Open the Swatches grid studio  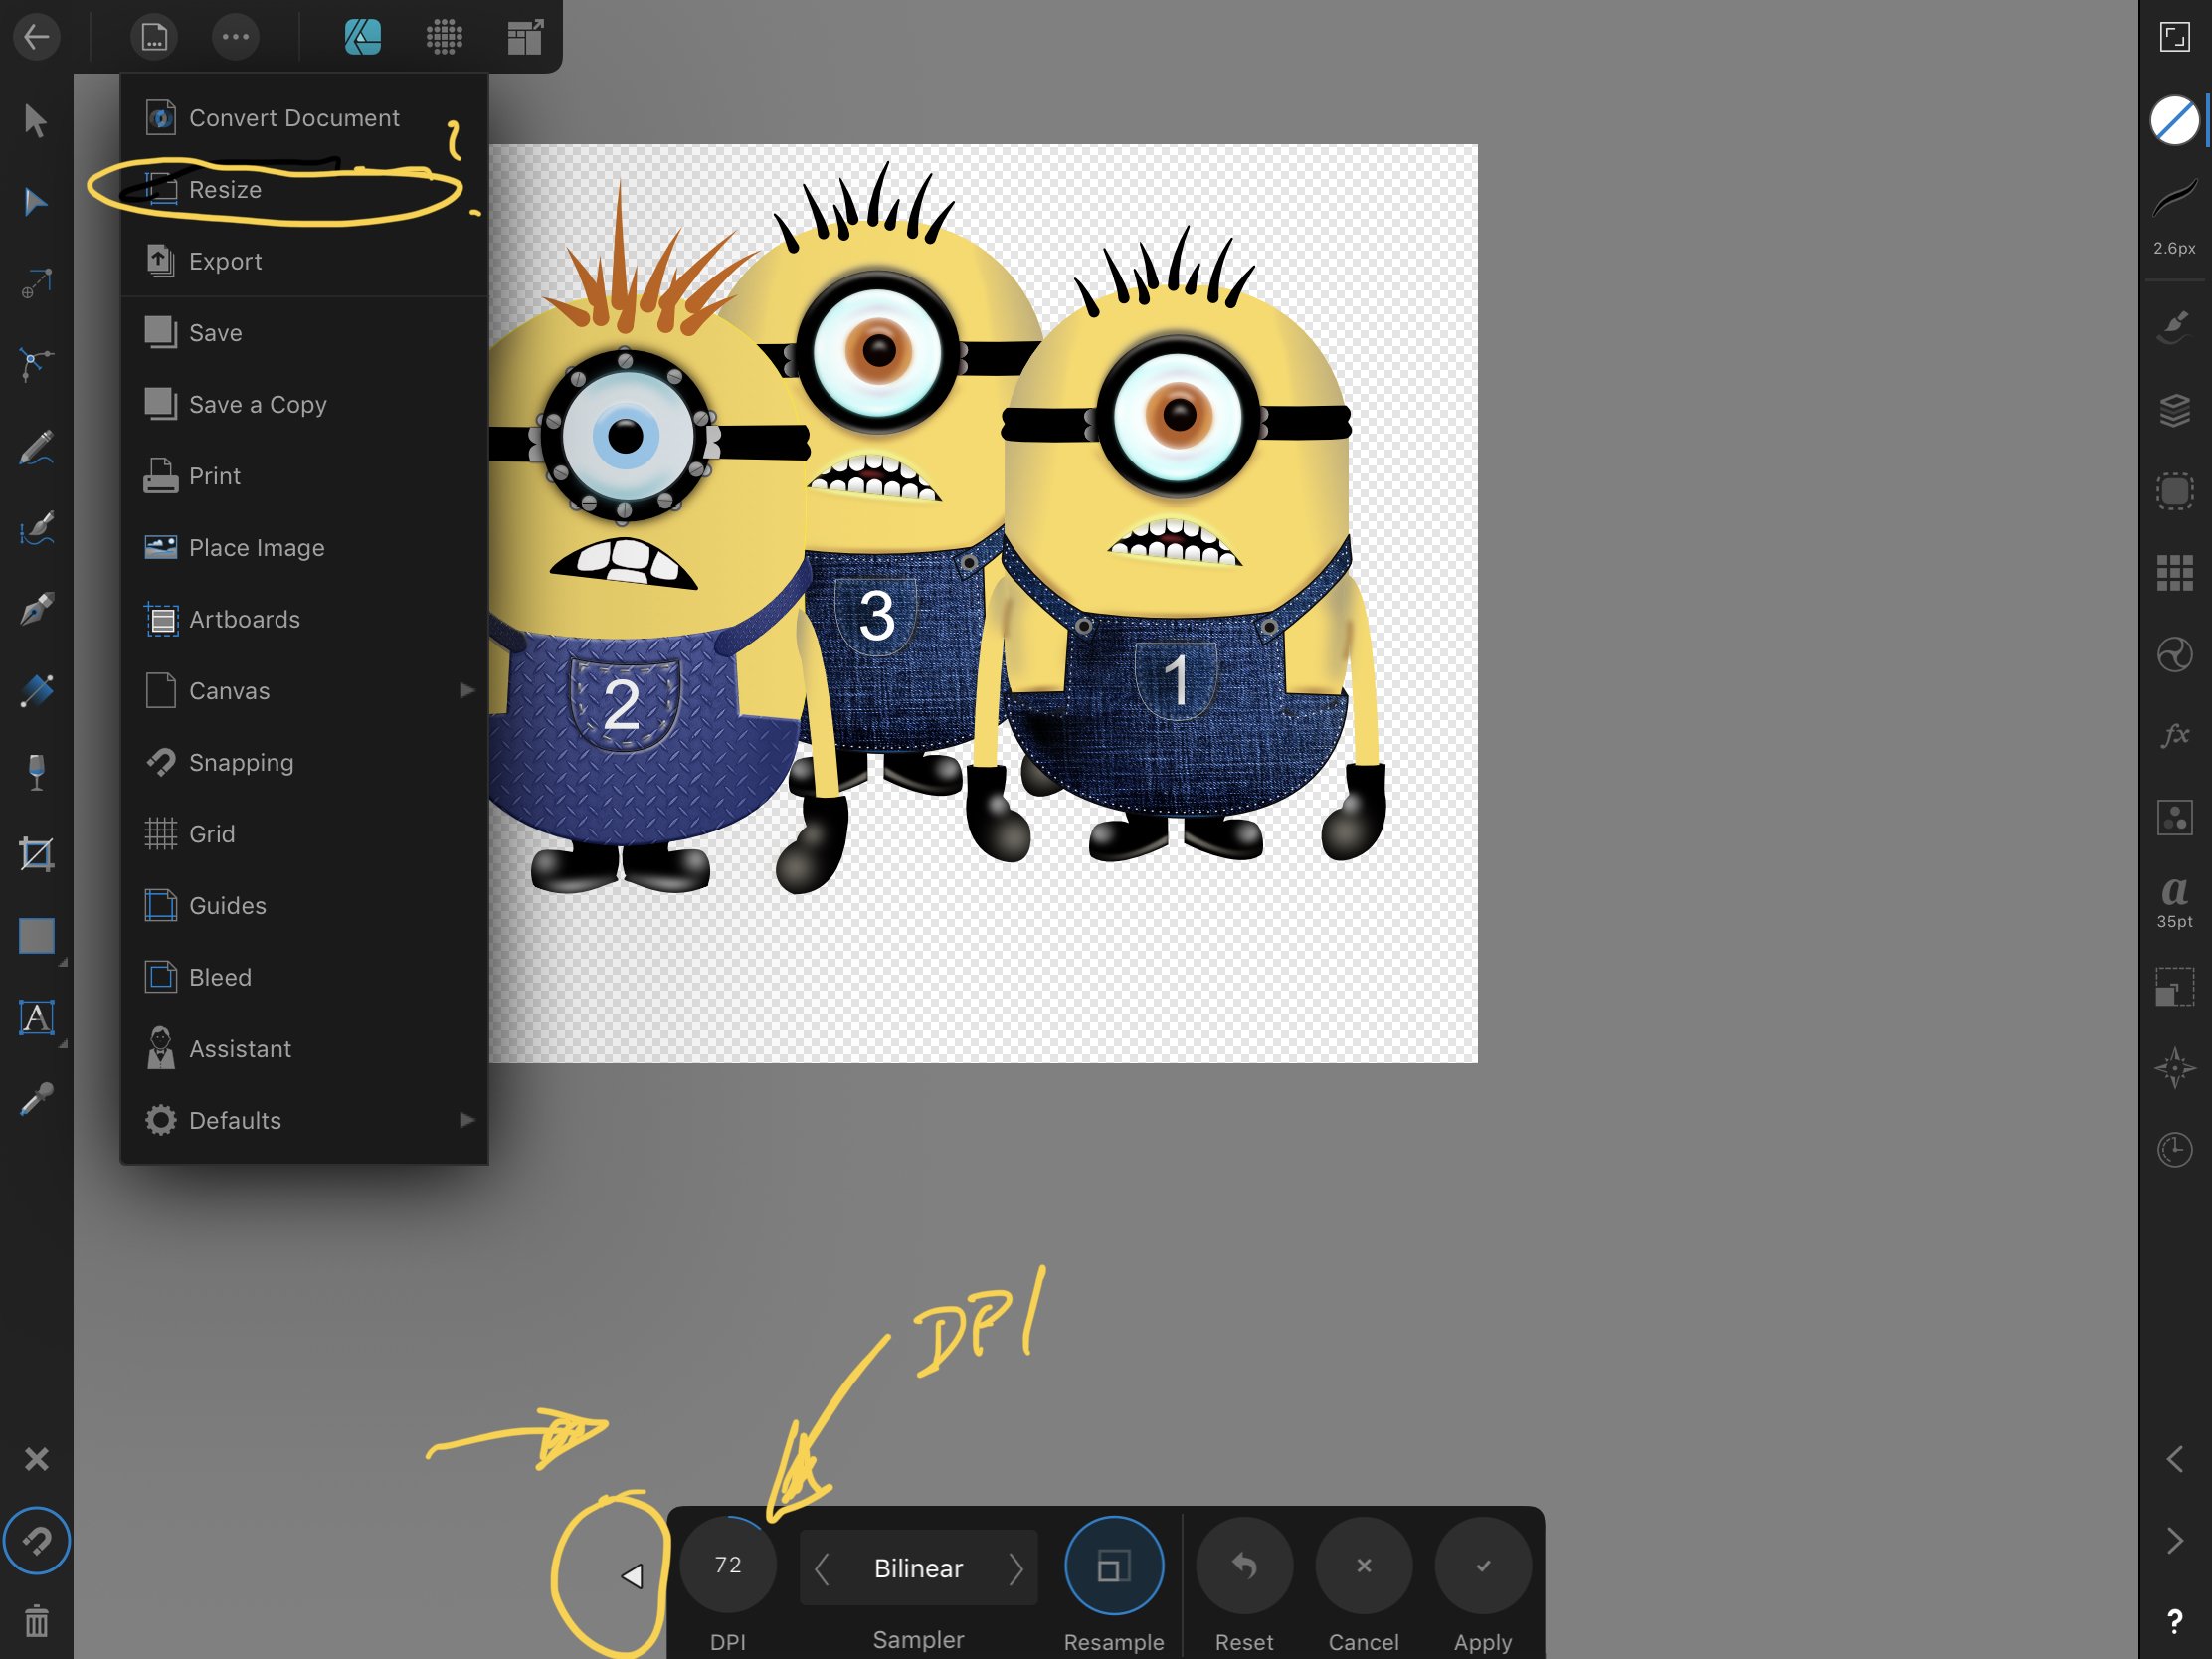click(x=2174, y=573)
